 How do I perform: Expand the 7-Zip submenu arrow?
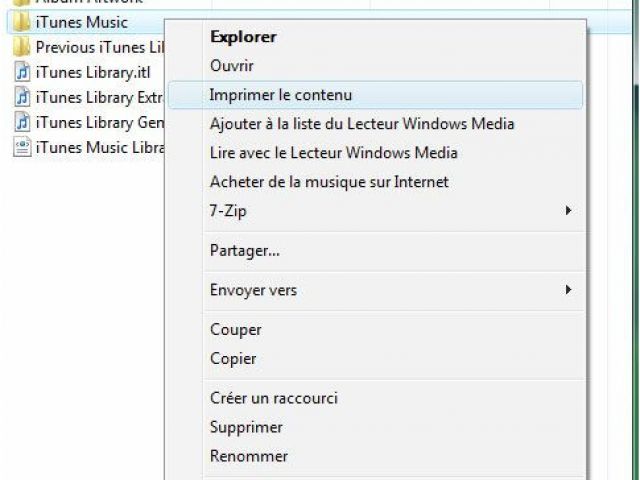point(568,211)
